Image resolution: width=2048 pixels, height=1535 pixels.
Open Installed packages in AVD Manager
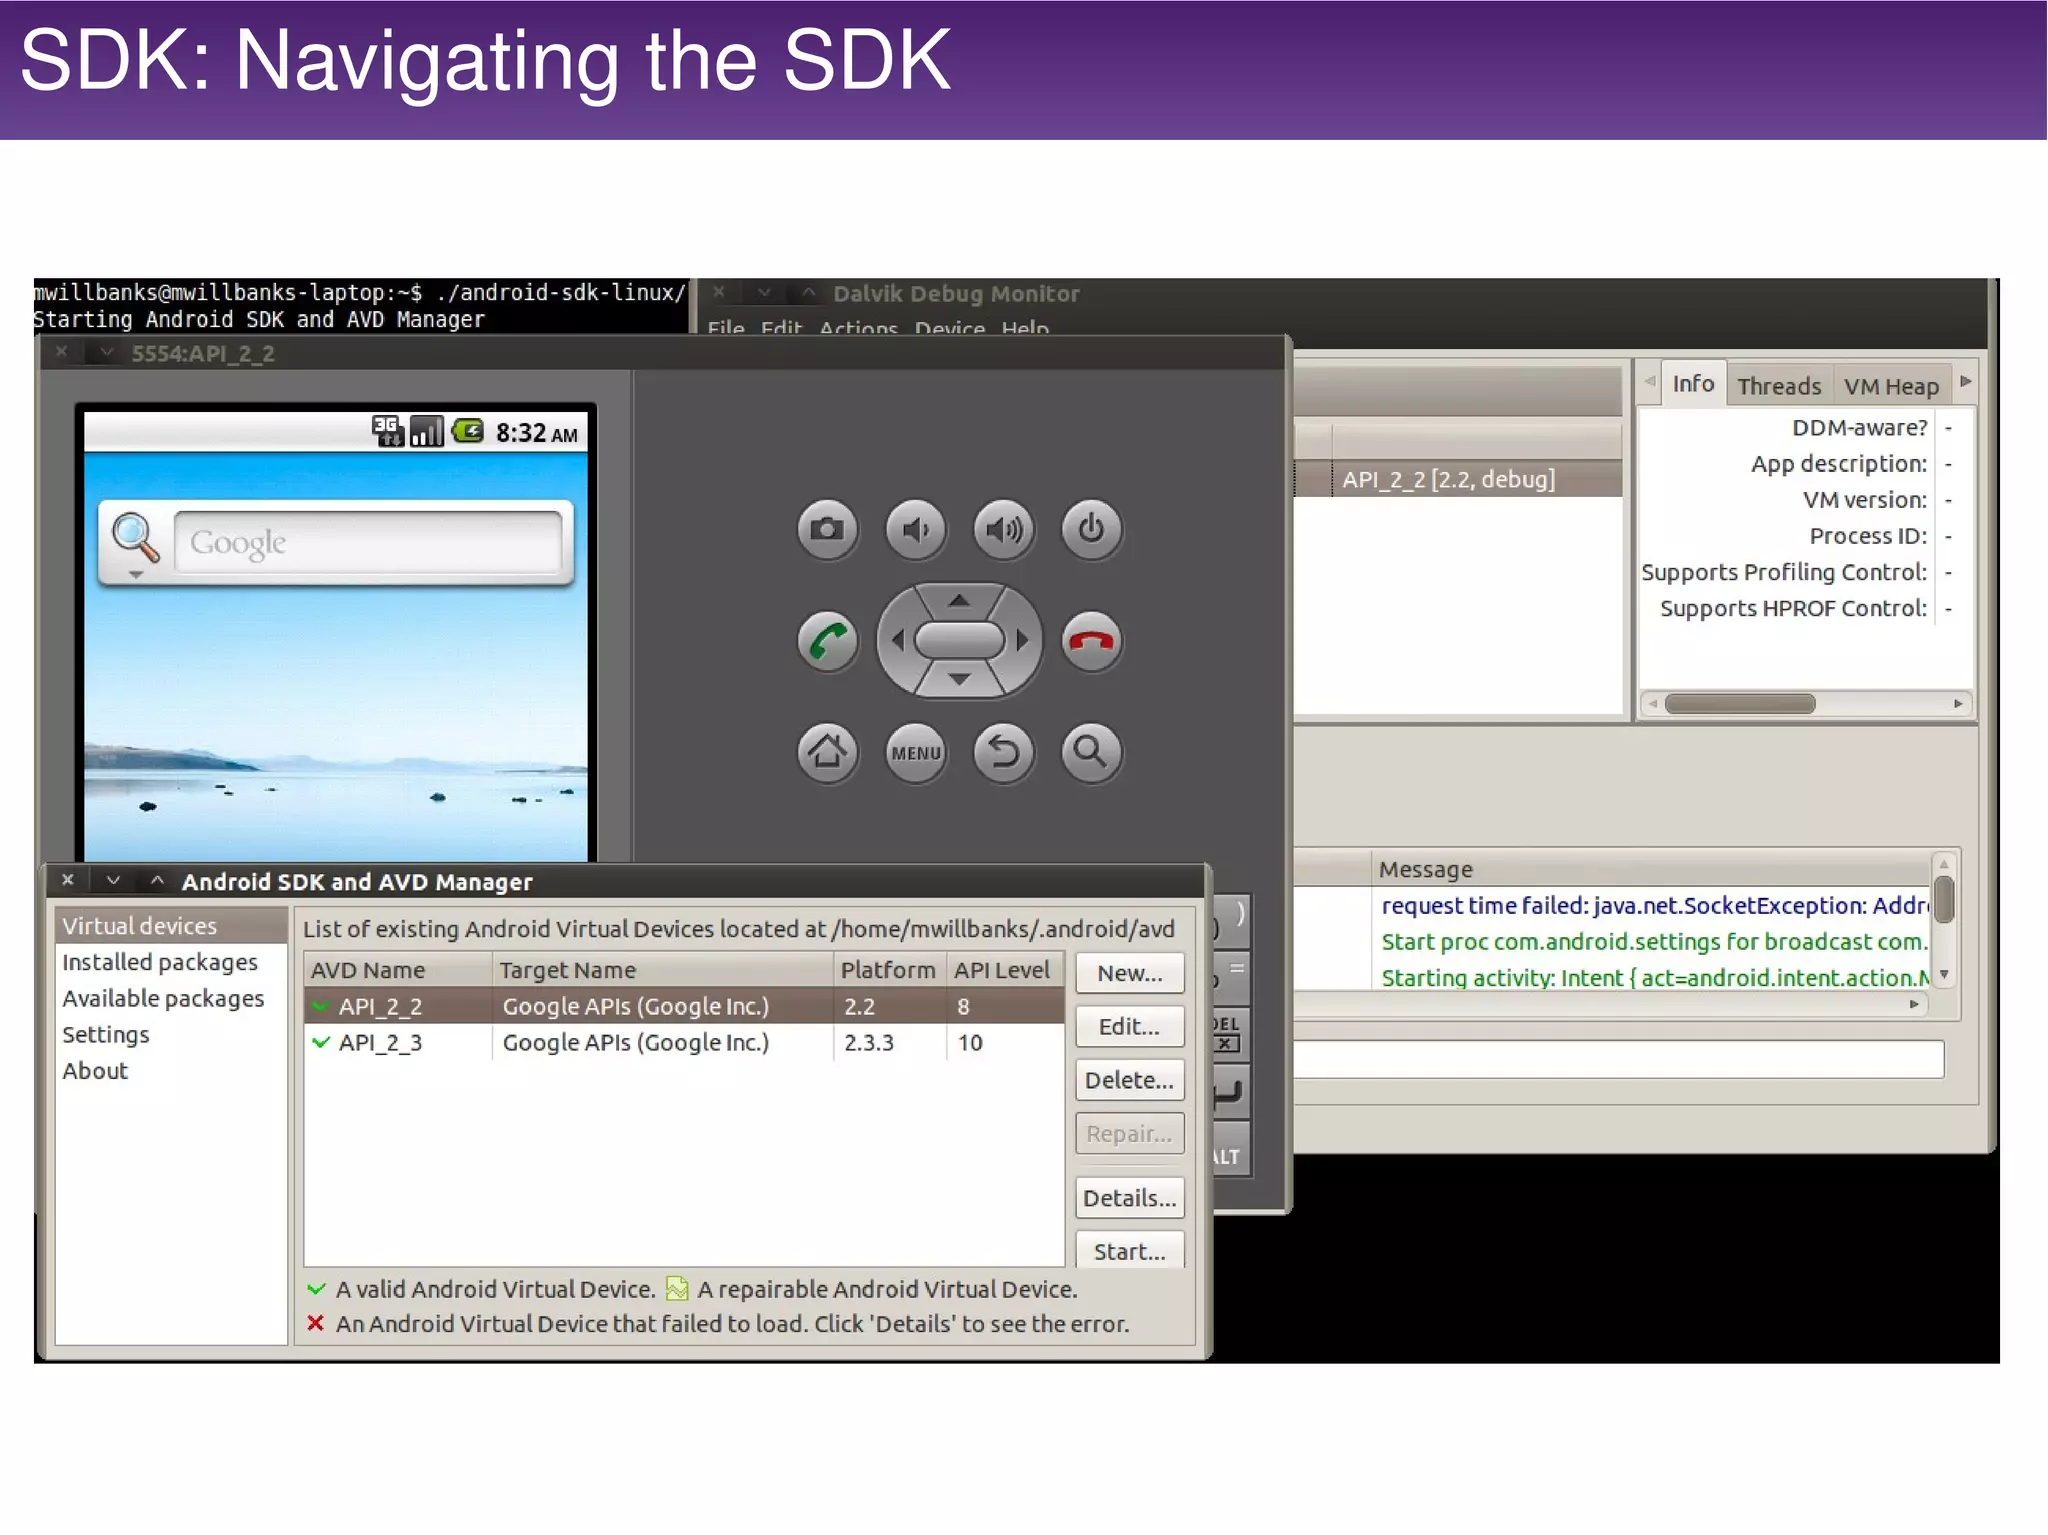point(160,962)
